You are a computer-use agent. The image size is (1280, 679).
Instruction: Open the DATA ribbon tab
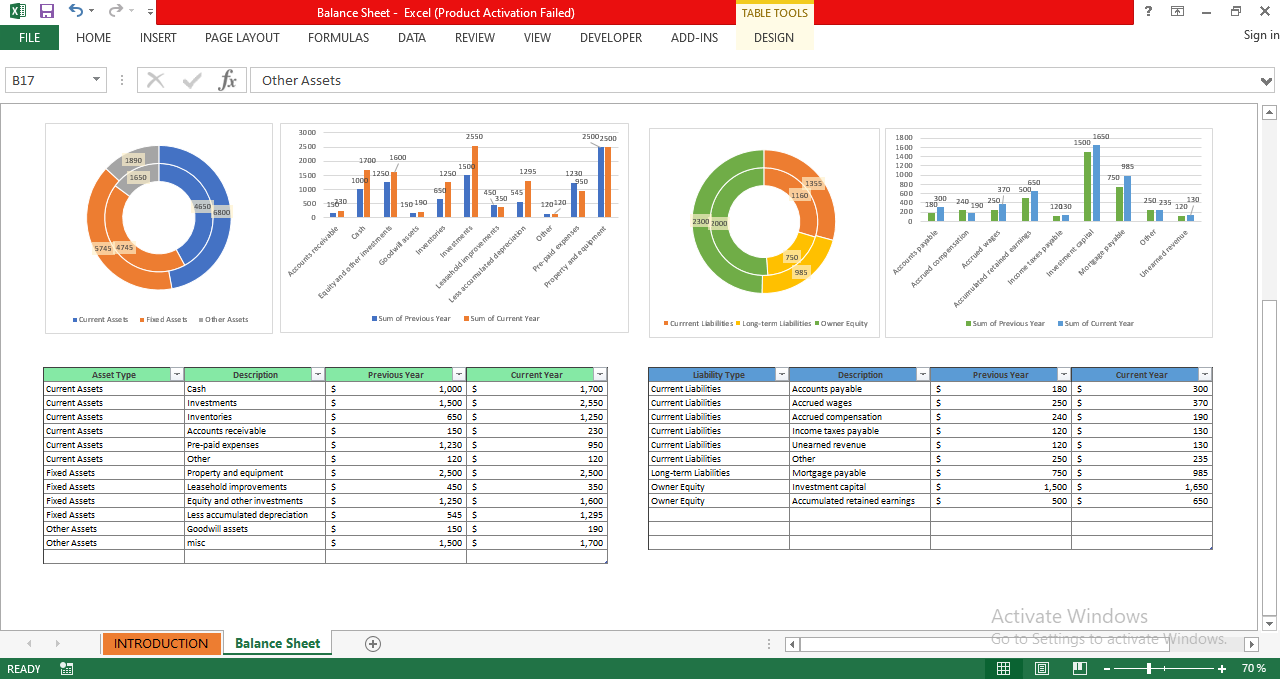click(412, 38)
